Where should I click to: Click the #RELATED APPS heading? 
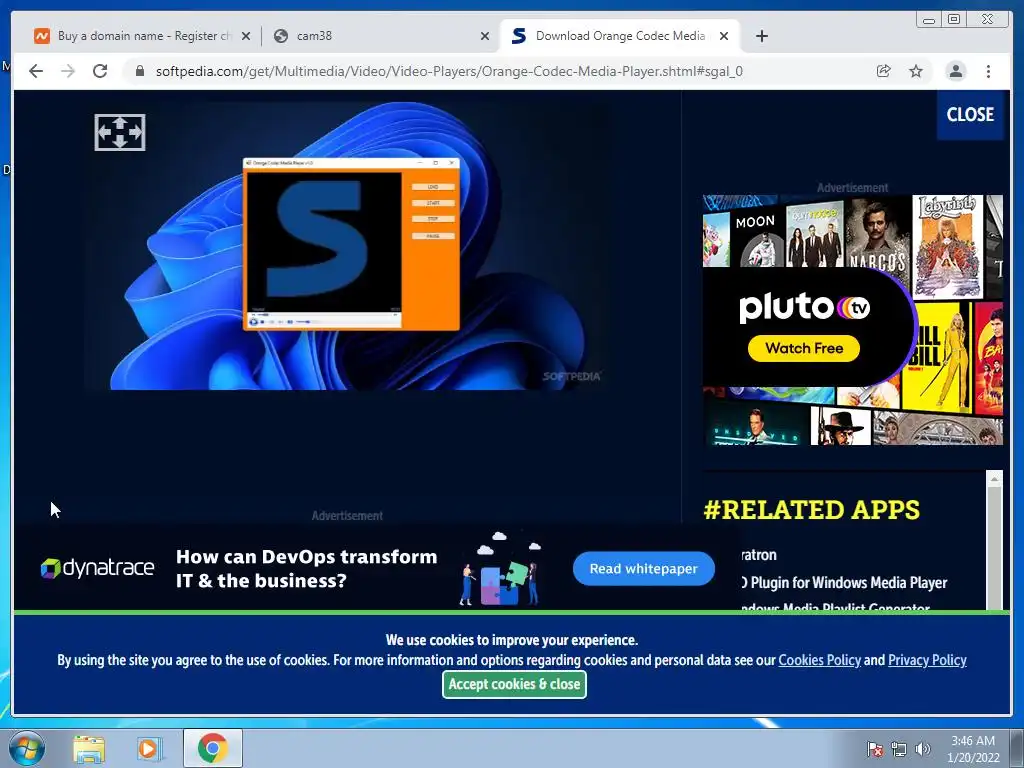(812, 510)
